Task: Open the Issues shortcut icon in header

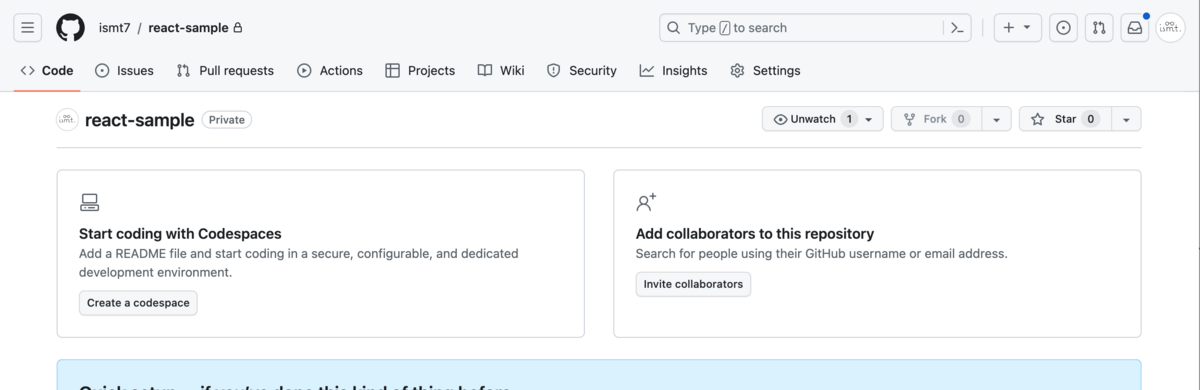Action: pyautogui.click(x=1063, y=28)
